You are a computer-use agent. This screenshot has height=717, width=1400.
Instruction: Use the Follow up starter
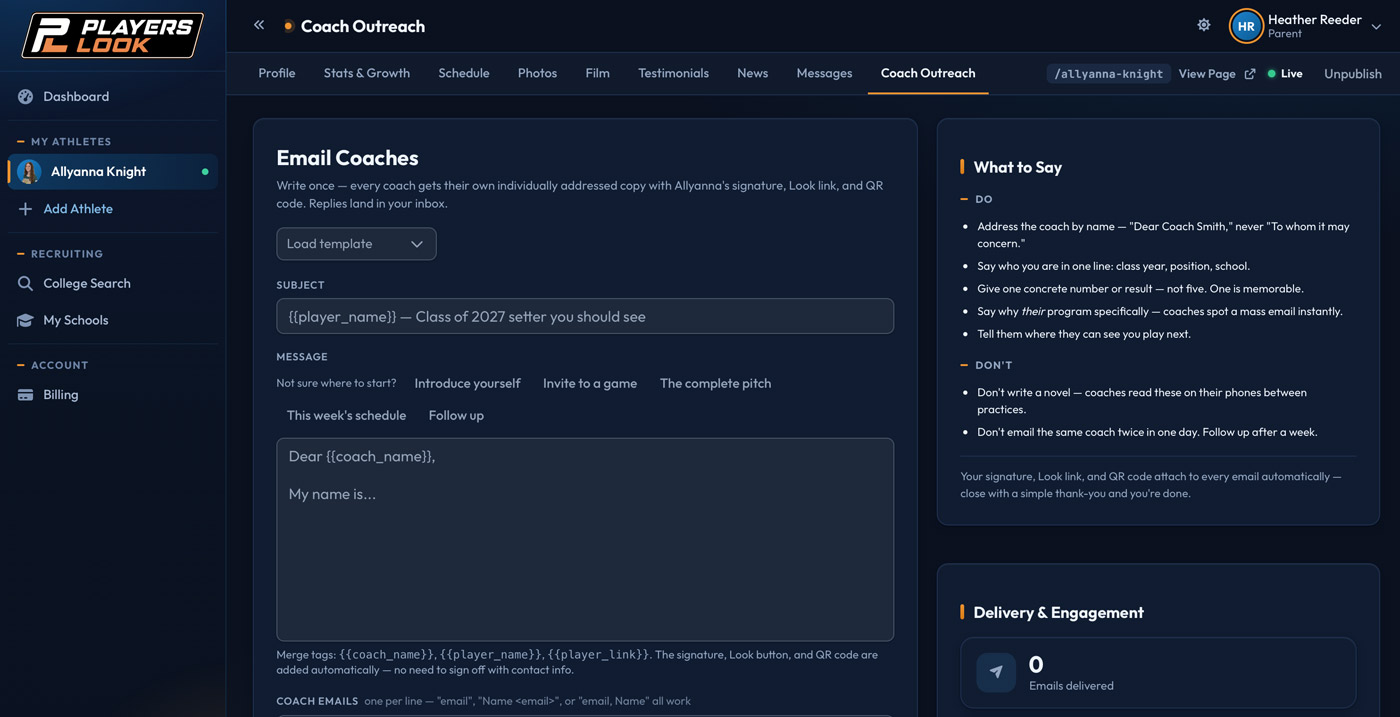coord(456,416)
